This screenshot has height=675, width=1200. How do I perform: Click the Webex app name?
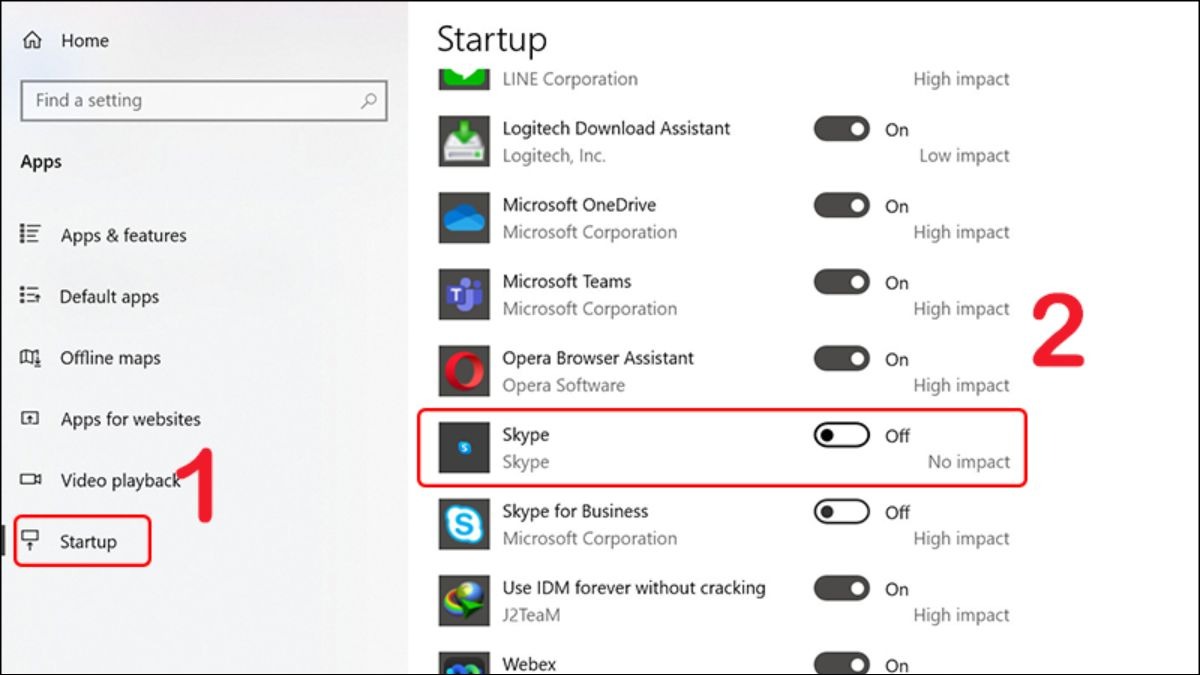[529, 664]
